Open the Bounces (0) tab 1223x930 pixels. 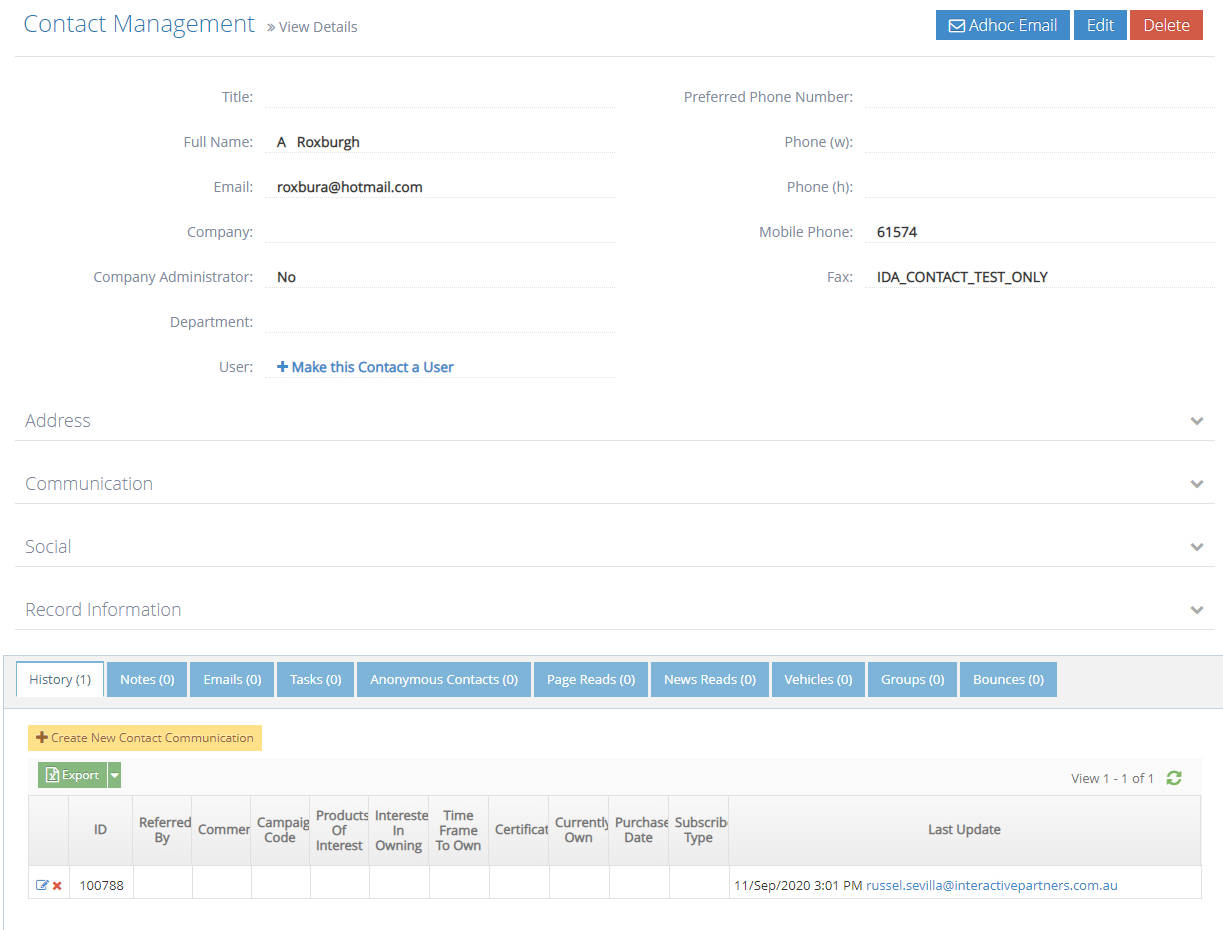click(1008, 680)
